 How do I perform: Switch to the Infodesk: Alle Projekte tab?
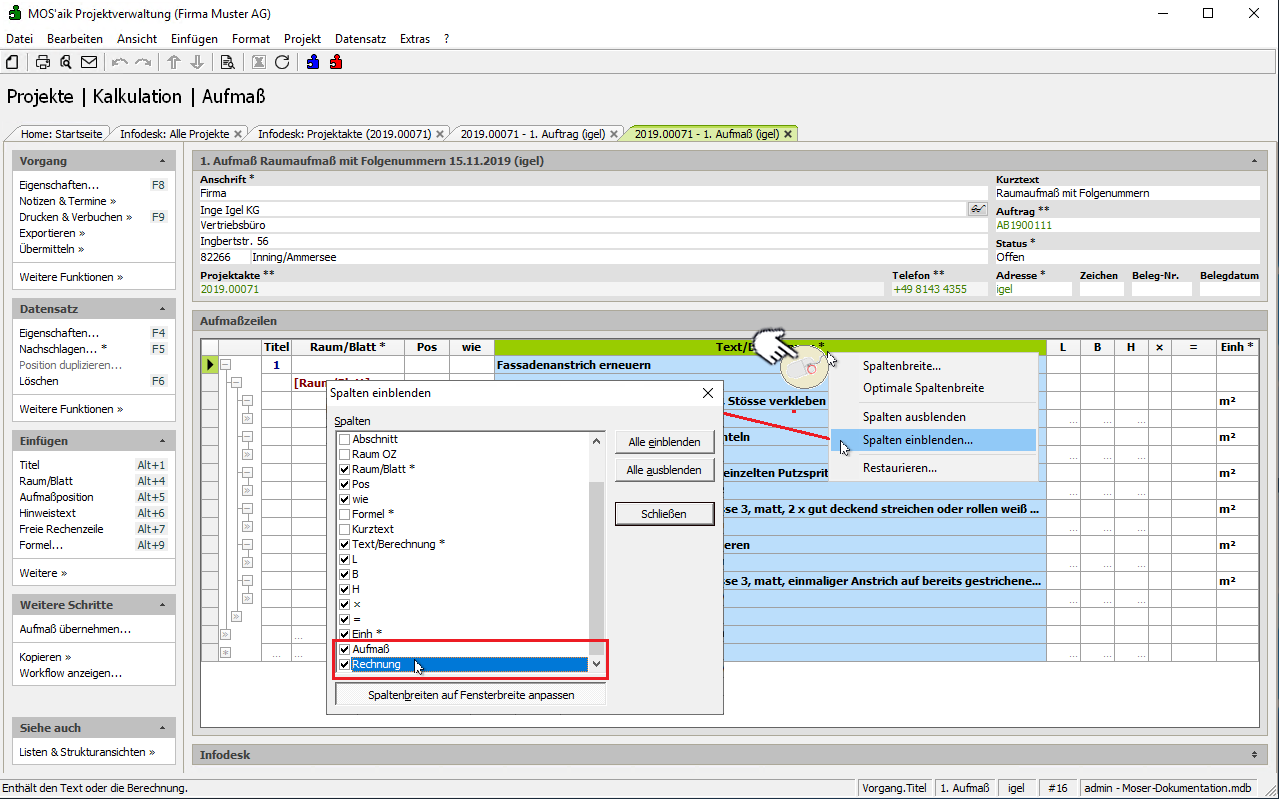(175, 133)
